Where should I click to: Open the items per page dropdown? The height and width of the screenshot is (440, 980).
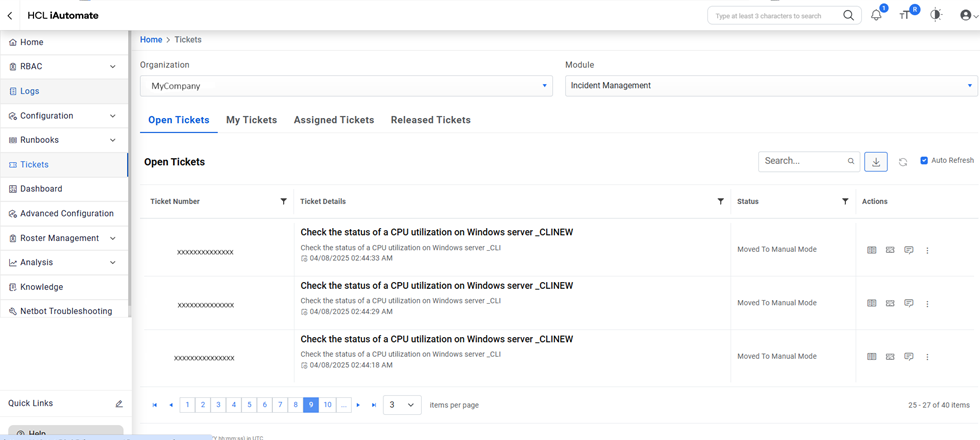tap(403, 405)
